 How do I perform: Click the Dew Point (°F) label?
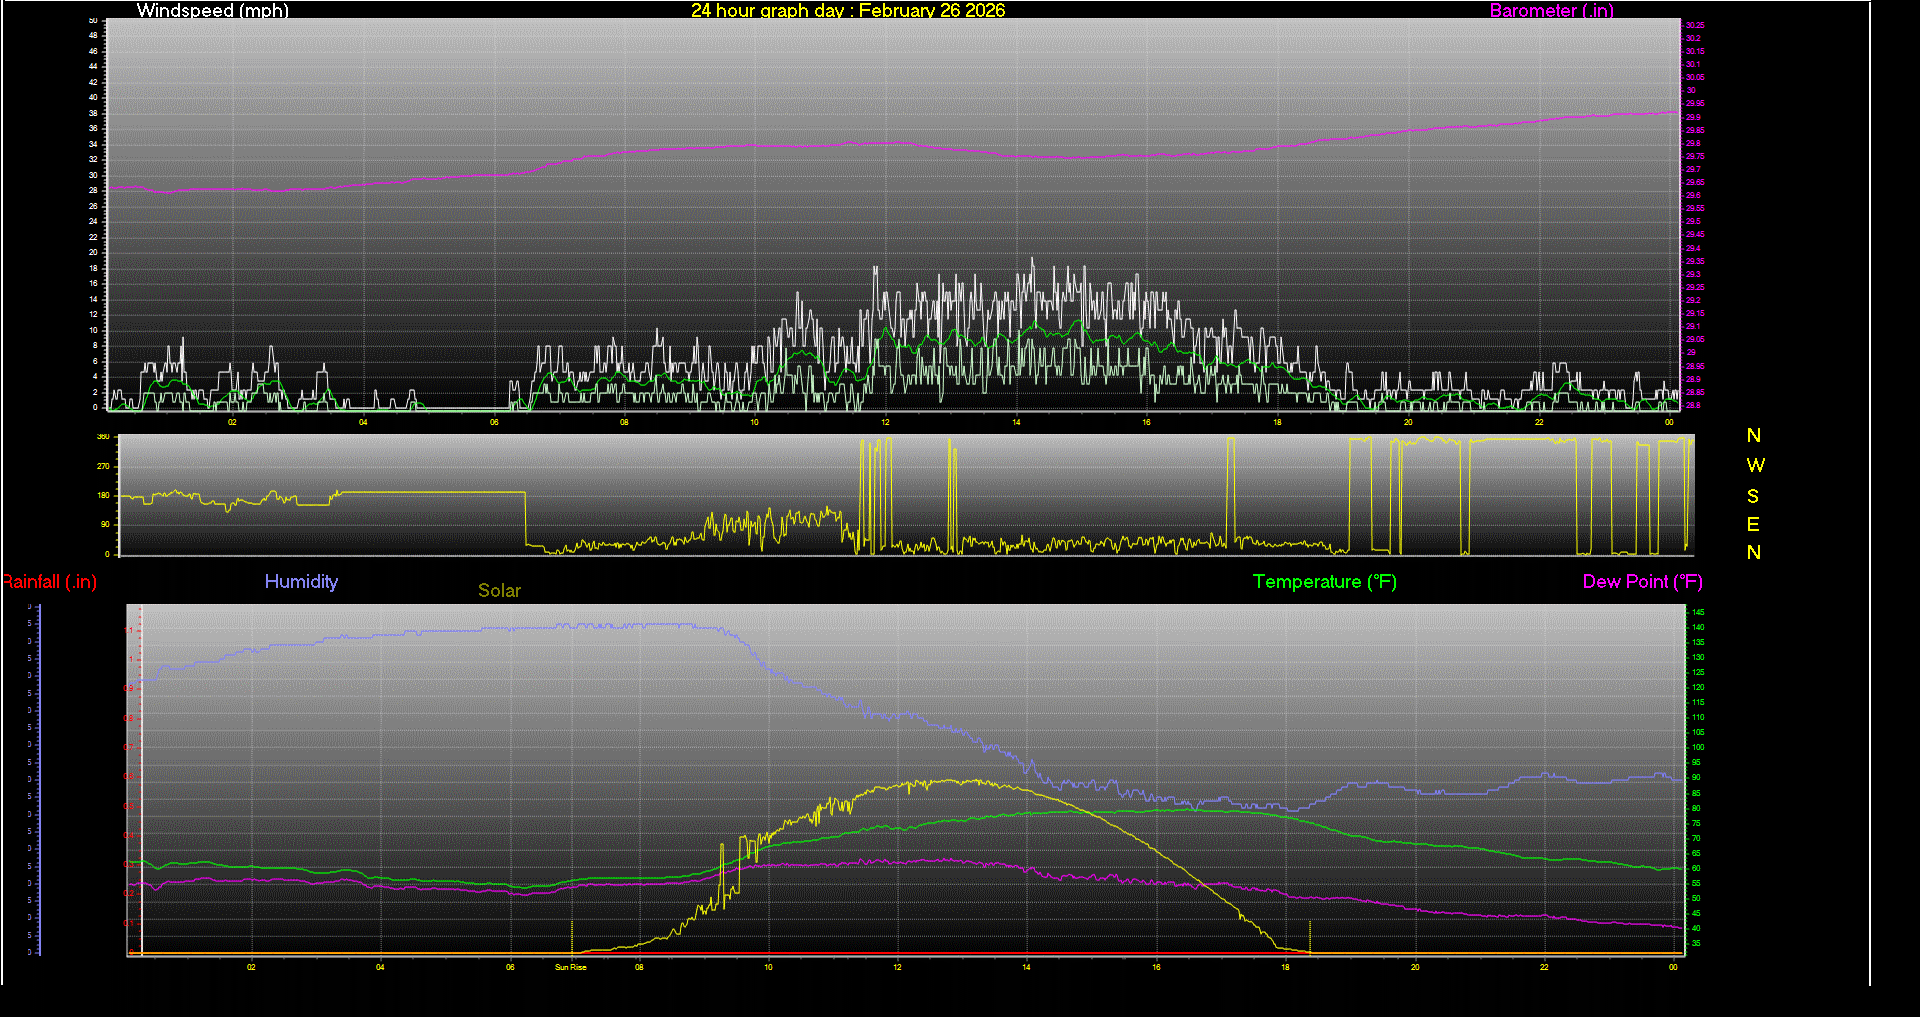coord(1642,581)
